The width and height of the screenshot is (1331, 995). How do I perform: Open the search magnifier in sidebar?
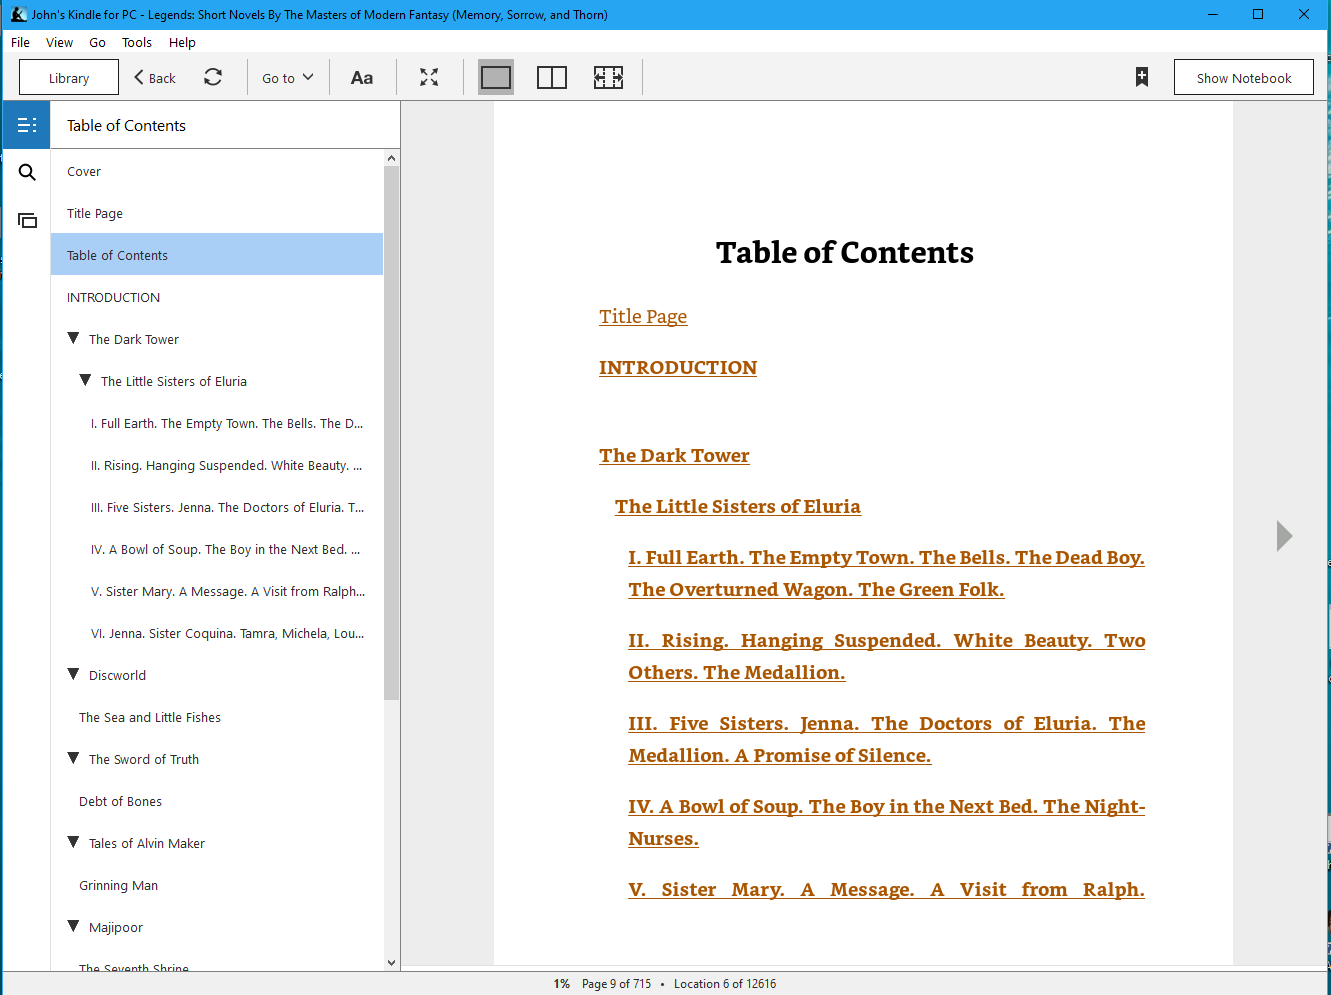[x=27, y=172]
